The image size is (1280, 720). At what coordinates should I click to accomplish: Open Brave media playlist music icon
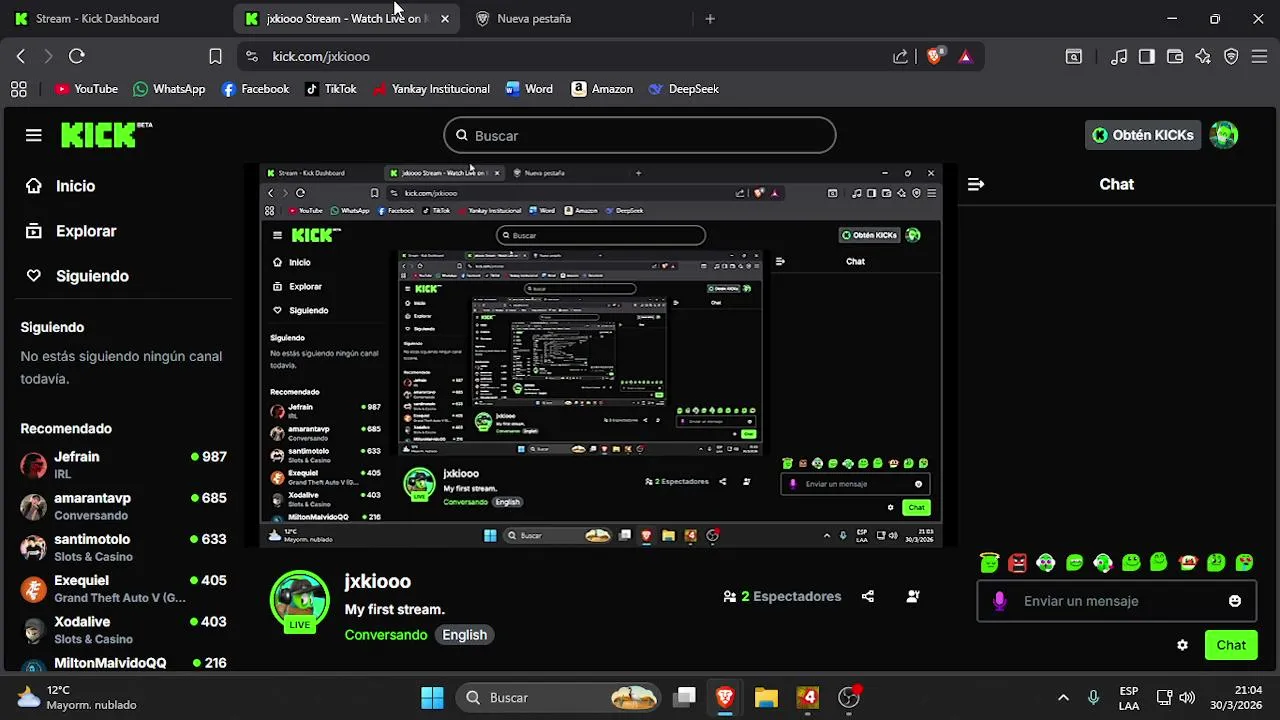1119,57
